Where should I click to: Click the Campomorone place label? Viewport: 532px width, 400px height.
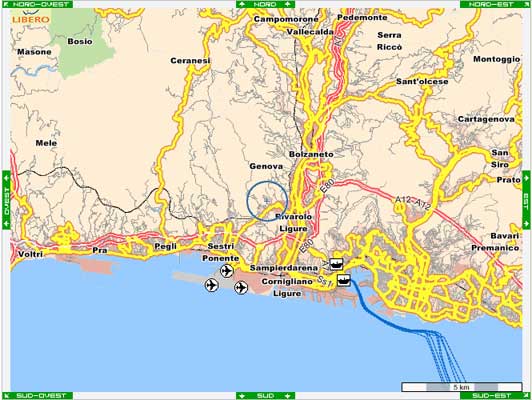286,19
